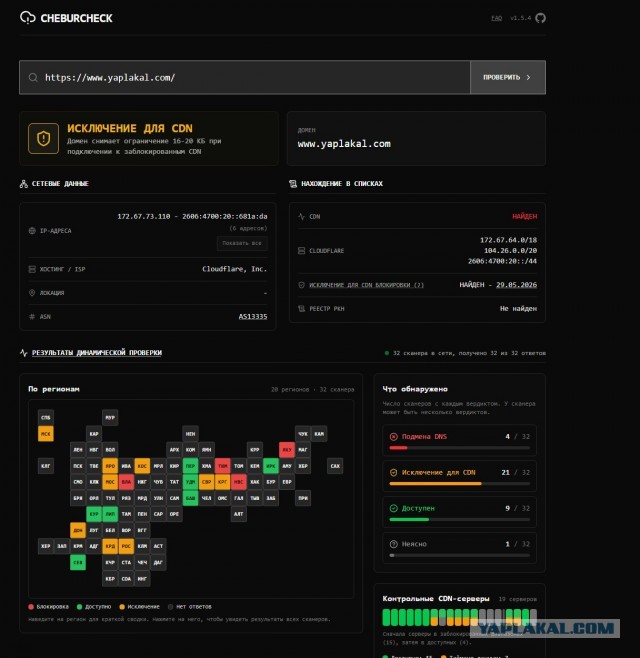Click the pulse icon beside Результаты динамической проверки
Screen dimensions: 640x658
click(24, 352)
